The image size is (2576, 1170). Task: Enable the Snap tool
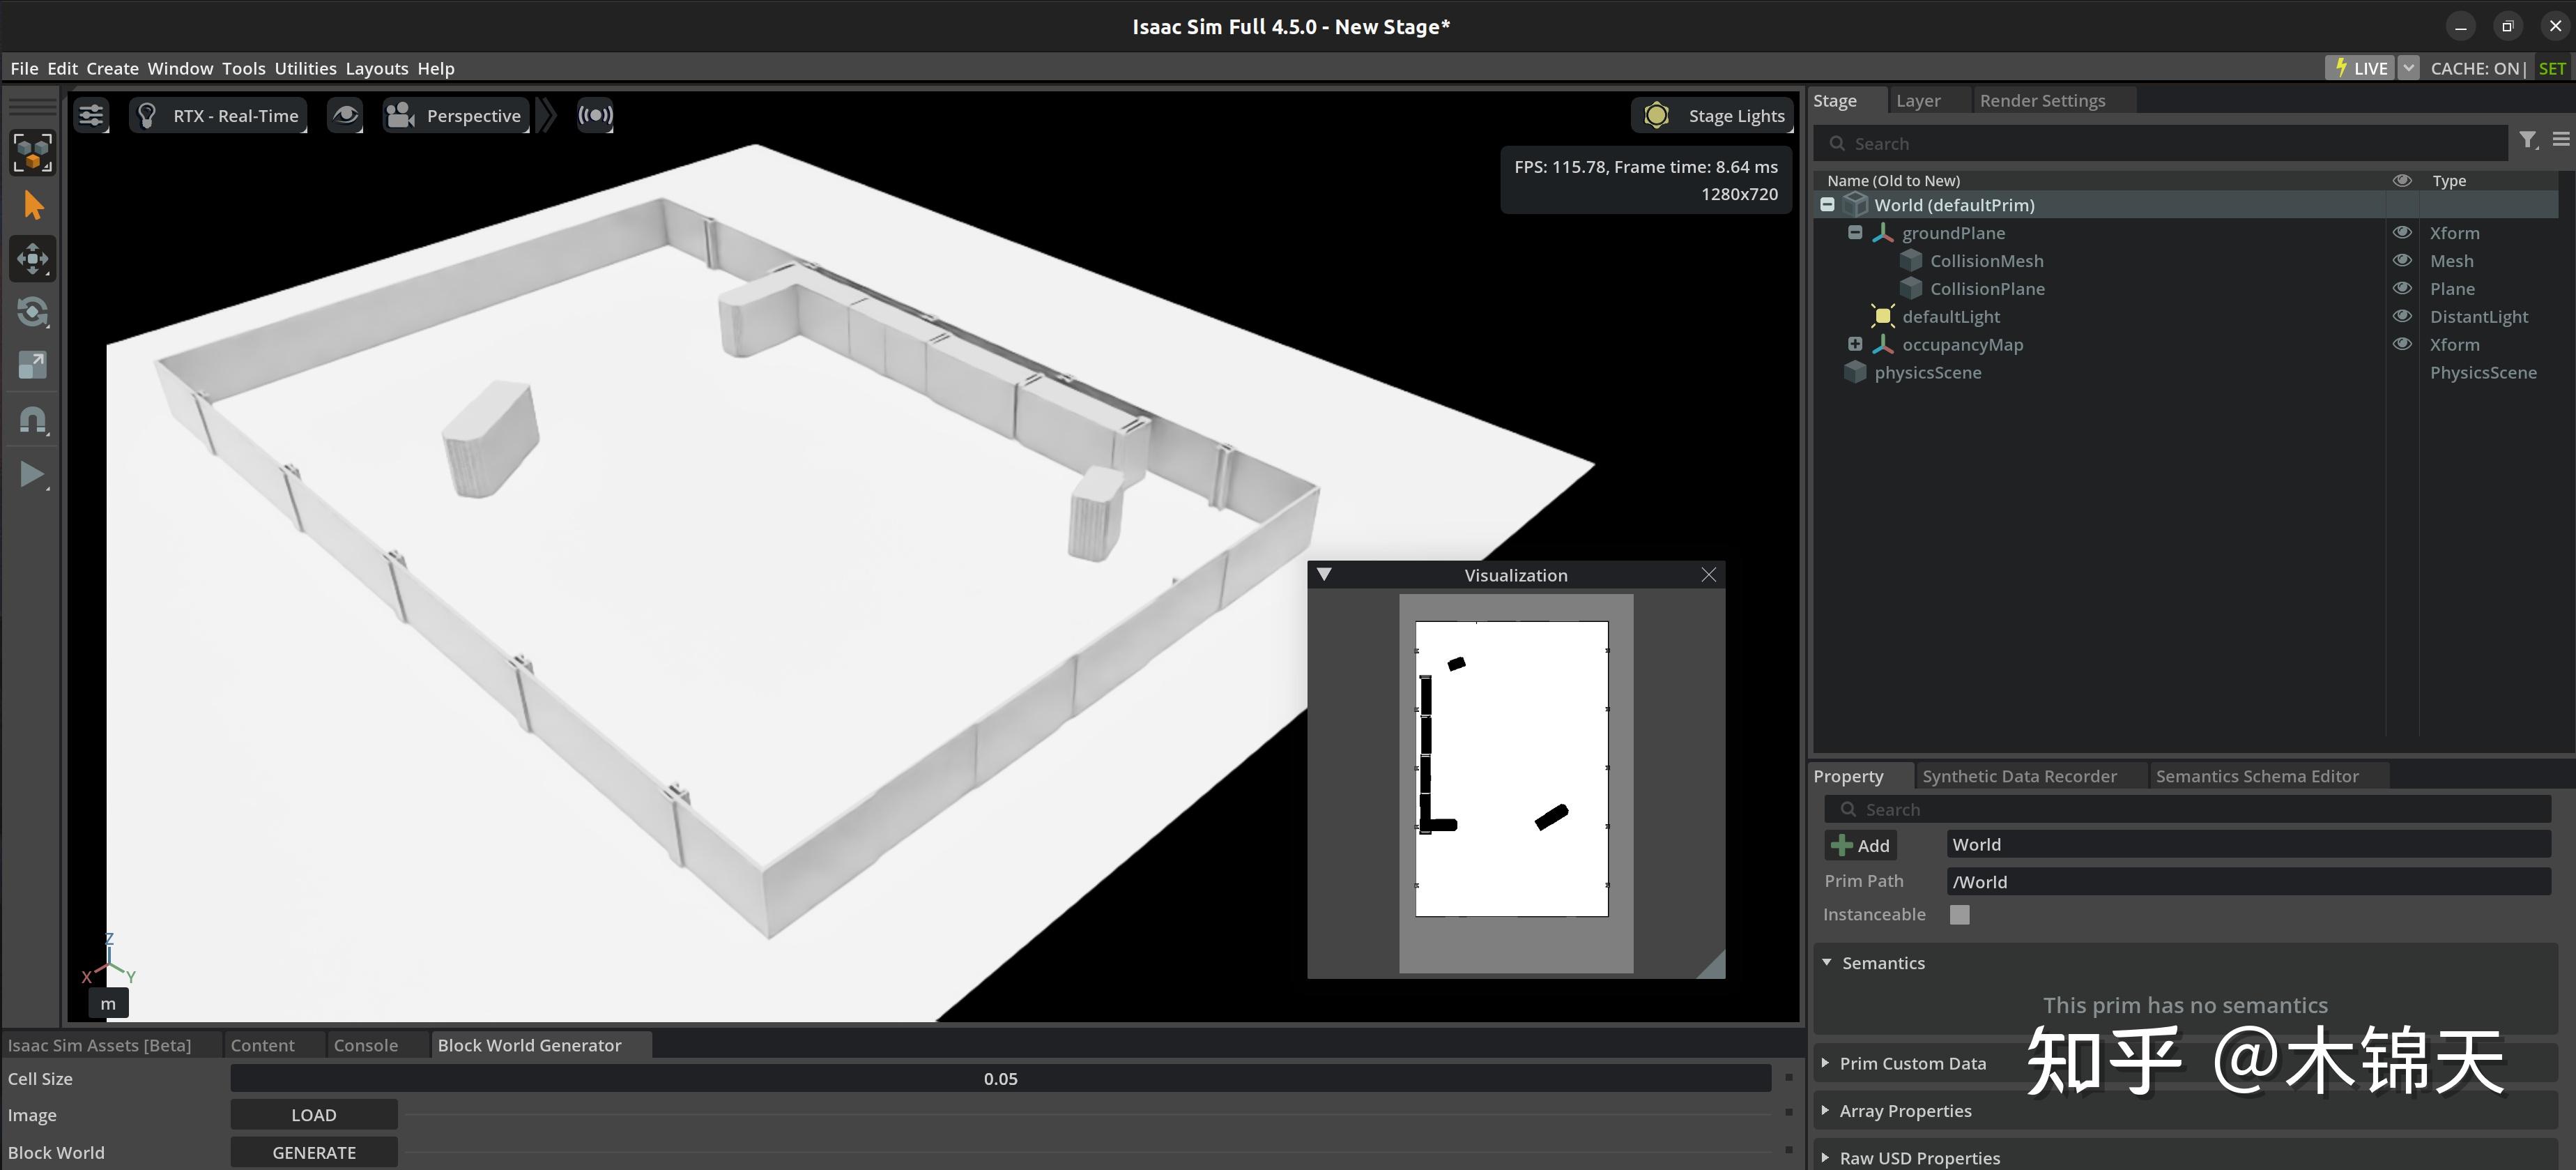[x=33, y=420]
